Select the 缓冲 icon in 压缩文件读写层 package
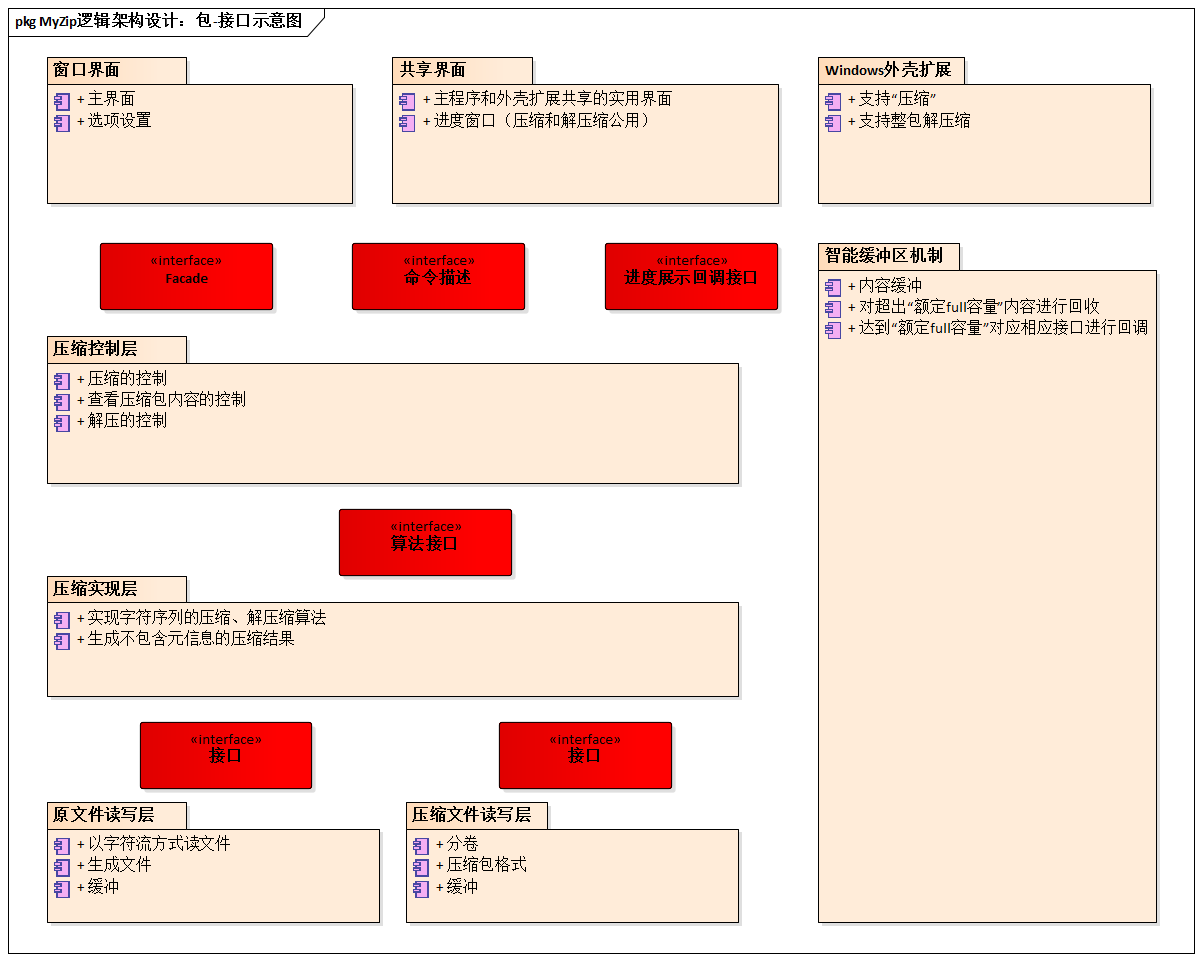 click(421, 888)
